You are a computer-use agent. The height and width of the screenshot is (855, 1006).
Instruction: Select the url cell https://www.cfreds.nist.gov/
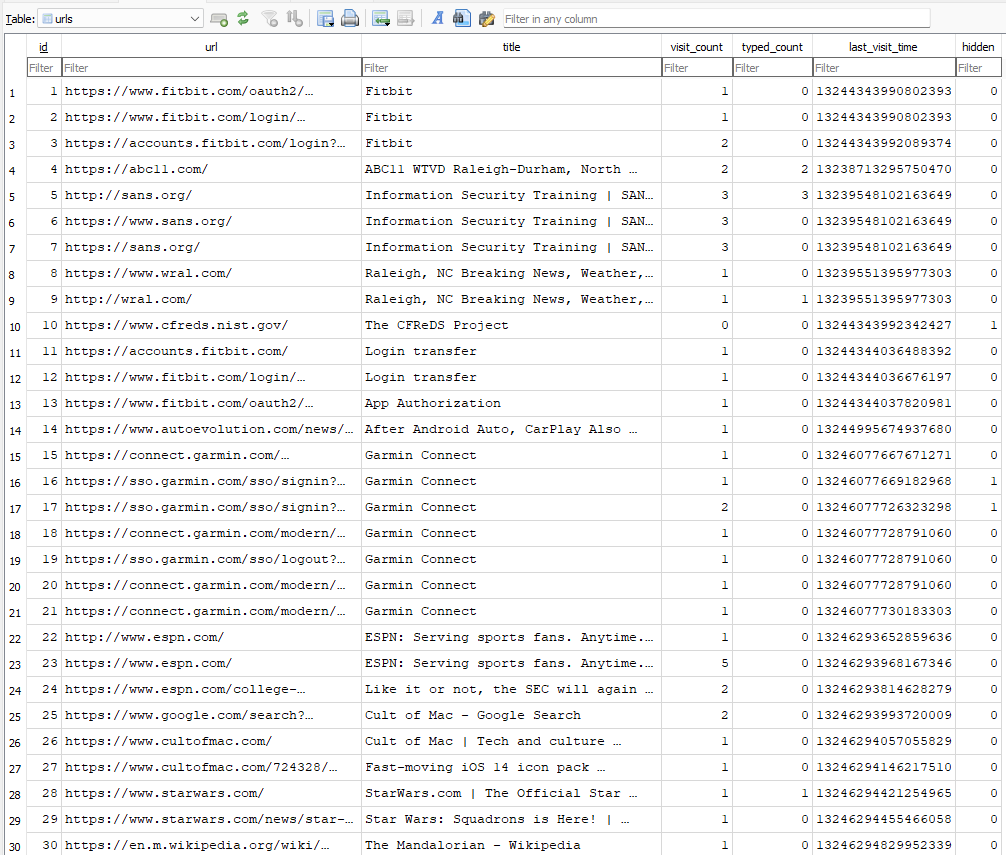212,325
